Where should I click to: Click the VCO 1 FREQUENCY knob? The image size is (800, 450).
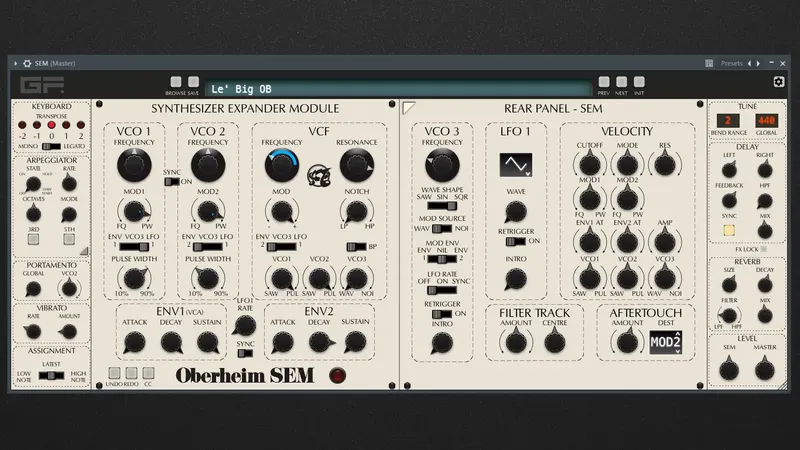(x=134, y=165)
